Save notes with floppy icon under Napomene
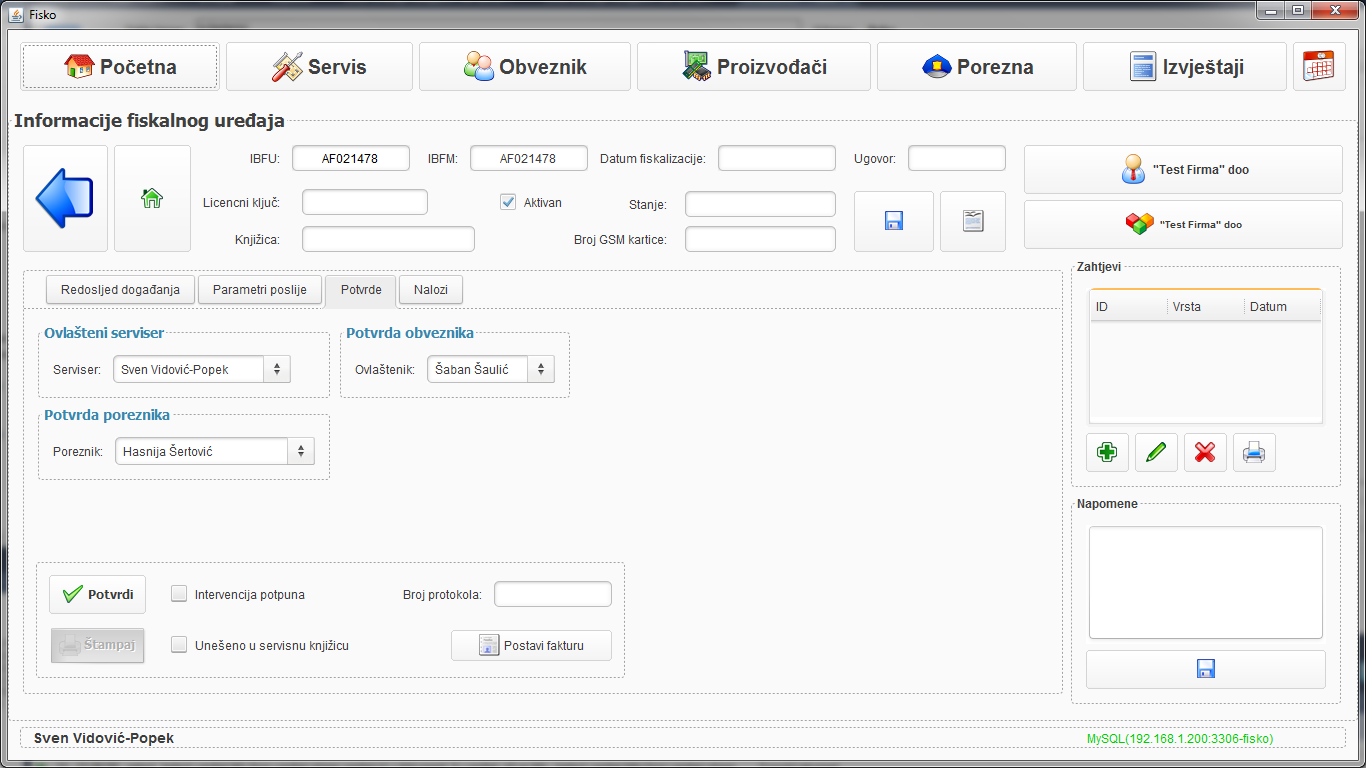The height and width of the screenshot is (768, 1366). 1205,669
